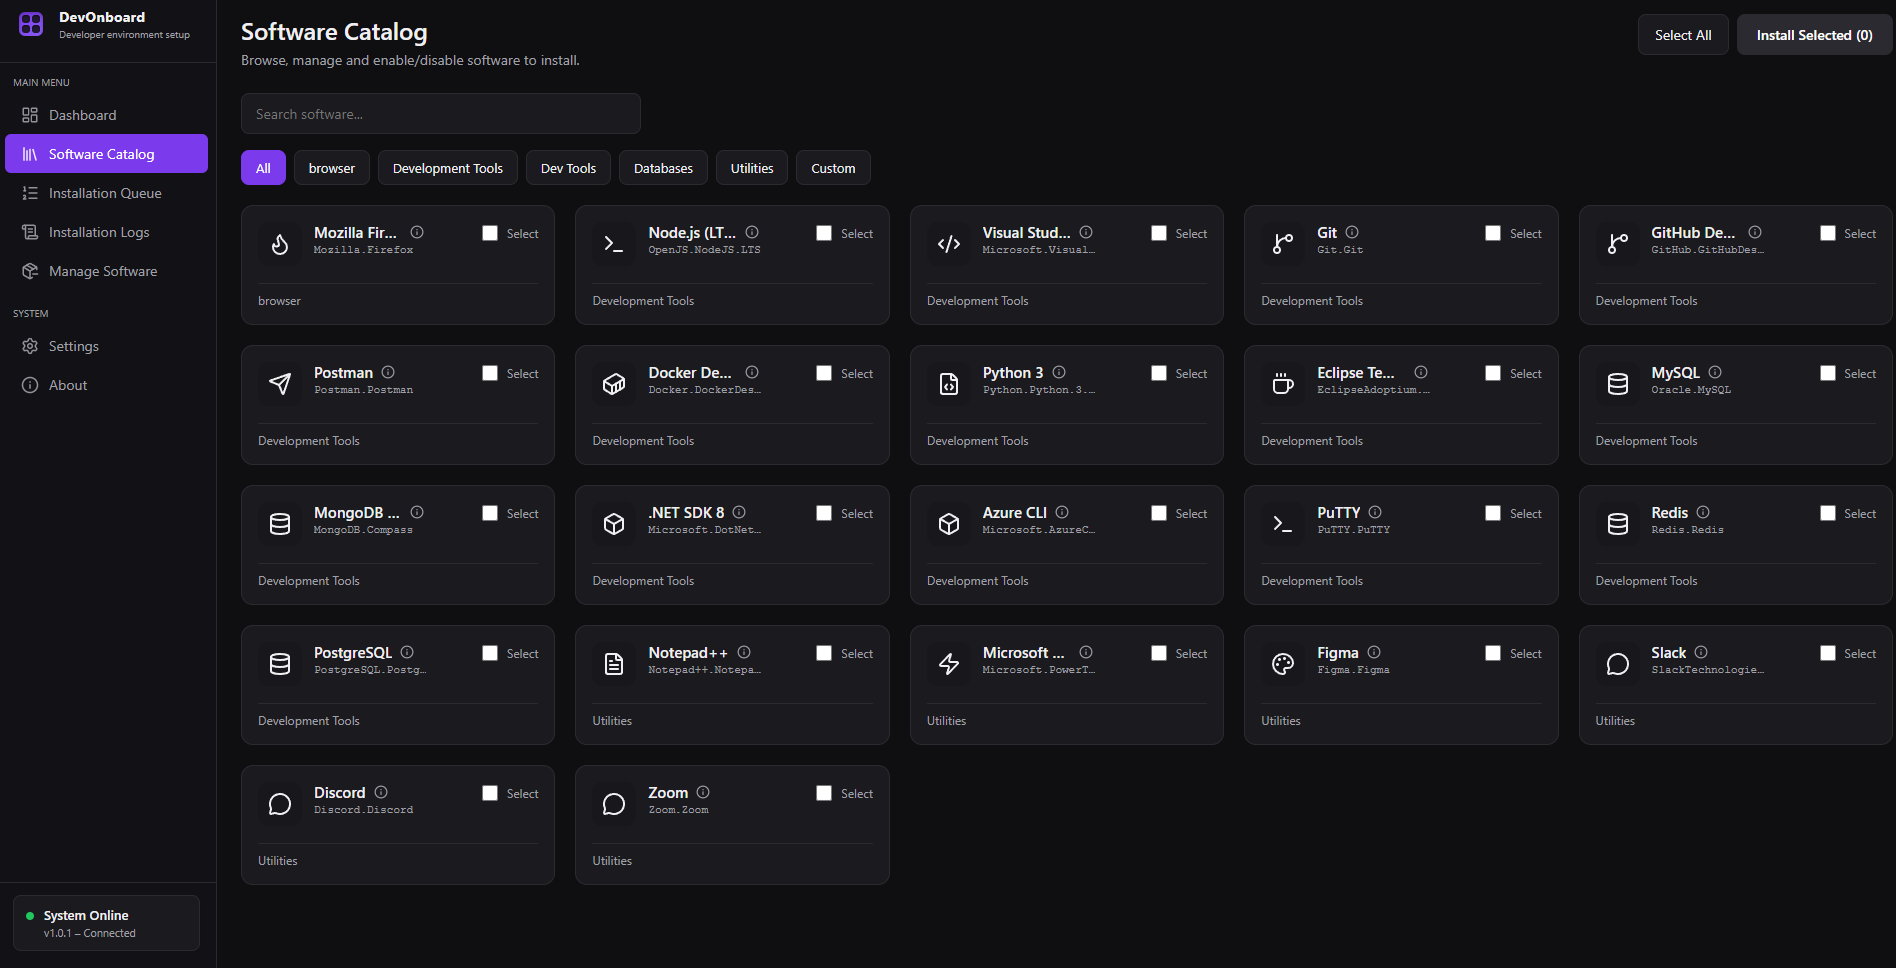Click the Postman paper plane icon
The height and width of the screenshot is (968, 1896).
pyautogui.click(x=280, y=383)
